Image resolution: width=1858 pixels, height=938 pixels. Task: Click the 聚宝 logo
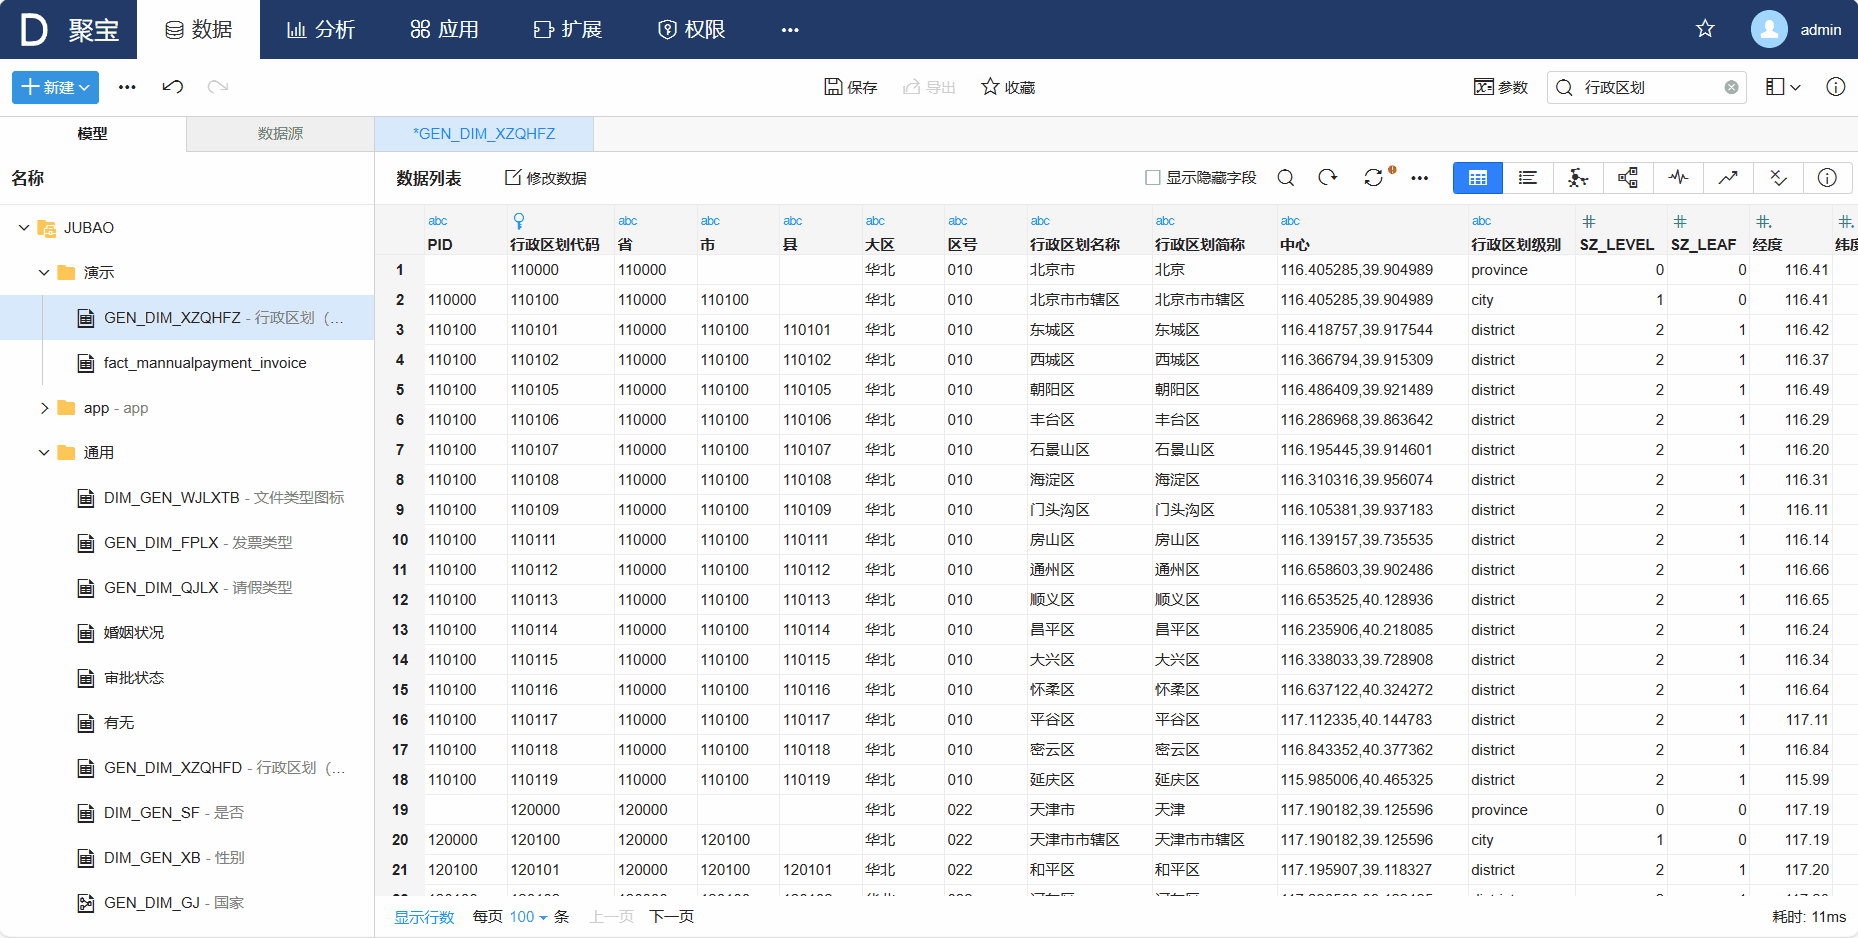(70, 30)
